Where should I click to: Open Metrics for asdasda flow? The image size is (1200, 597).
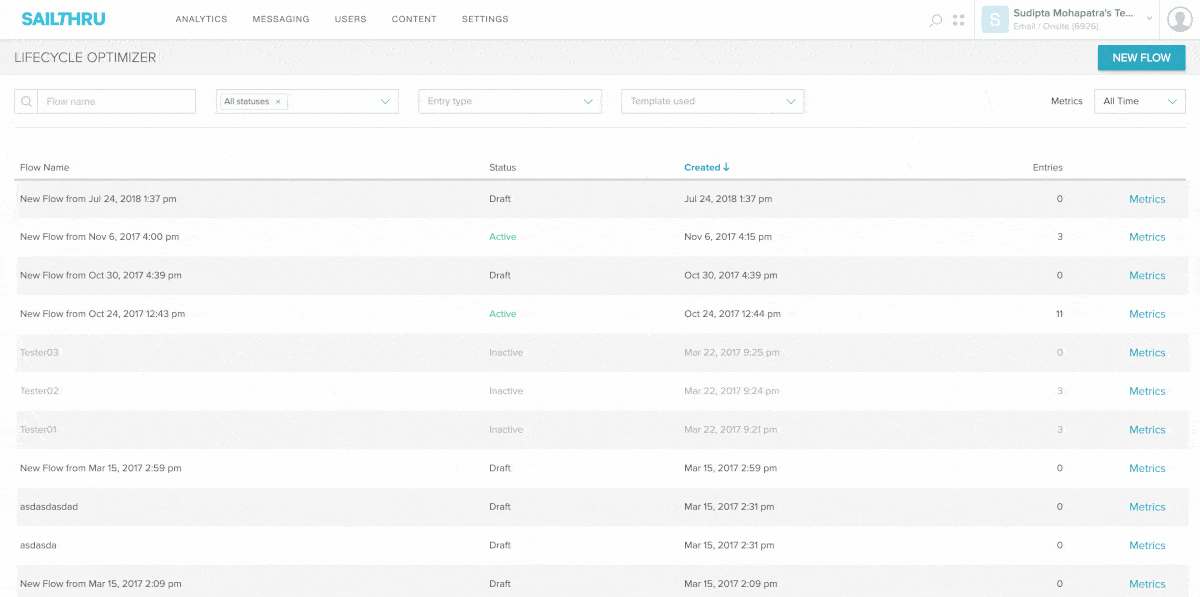1147,545
